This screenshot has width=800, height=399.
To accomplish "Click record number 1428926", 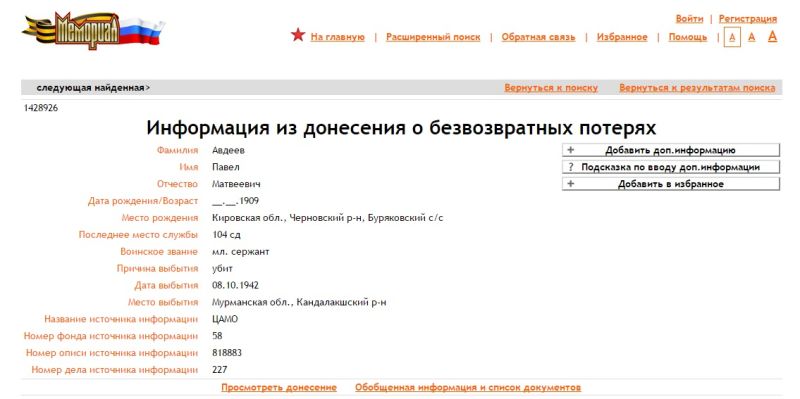I will tap(41, 108).
